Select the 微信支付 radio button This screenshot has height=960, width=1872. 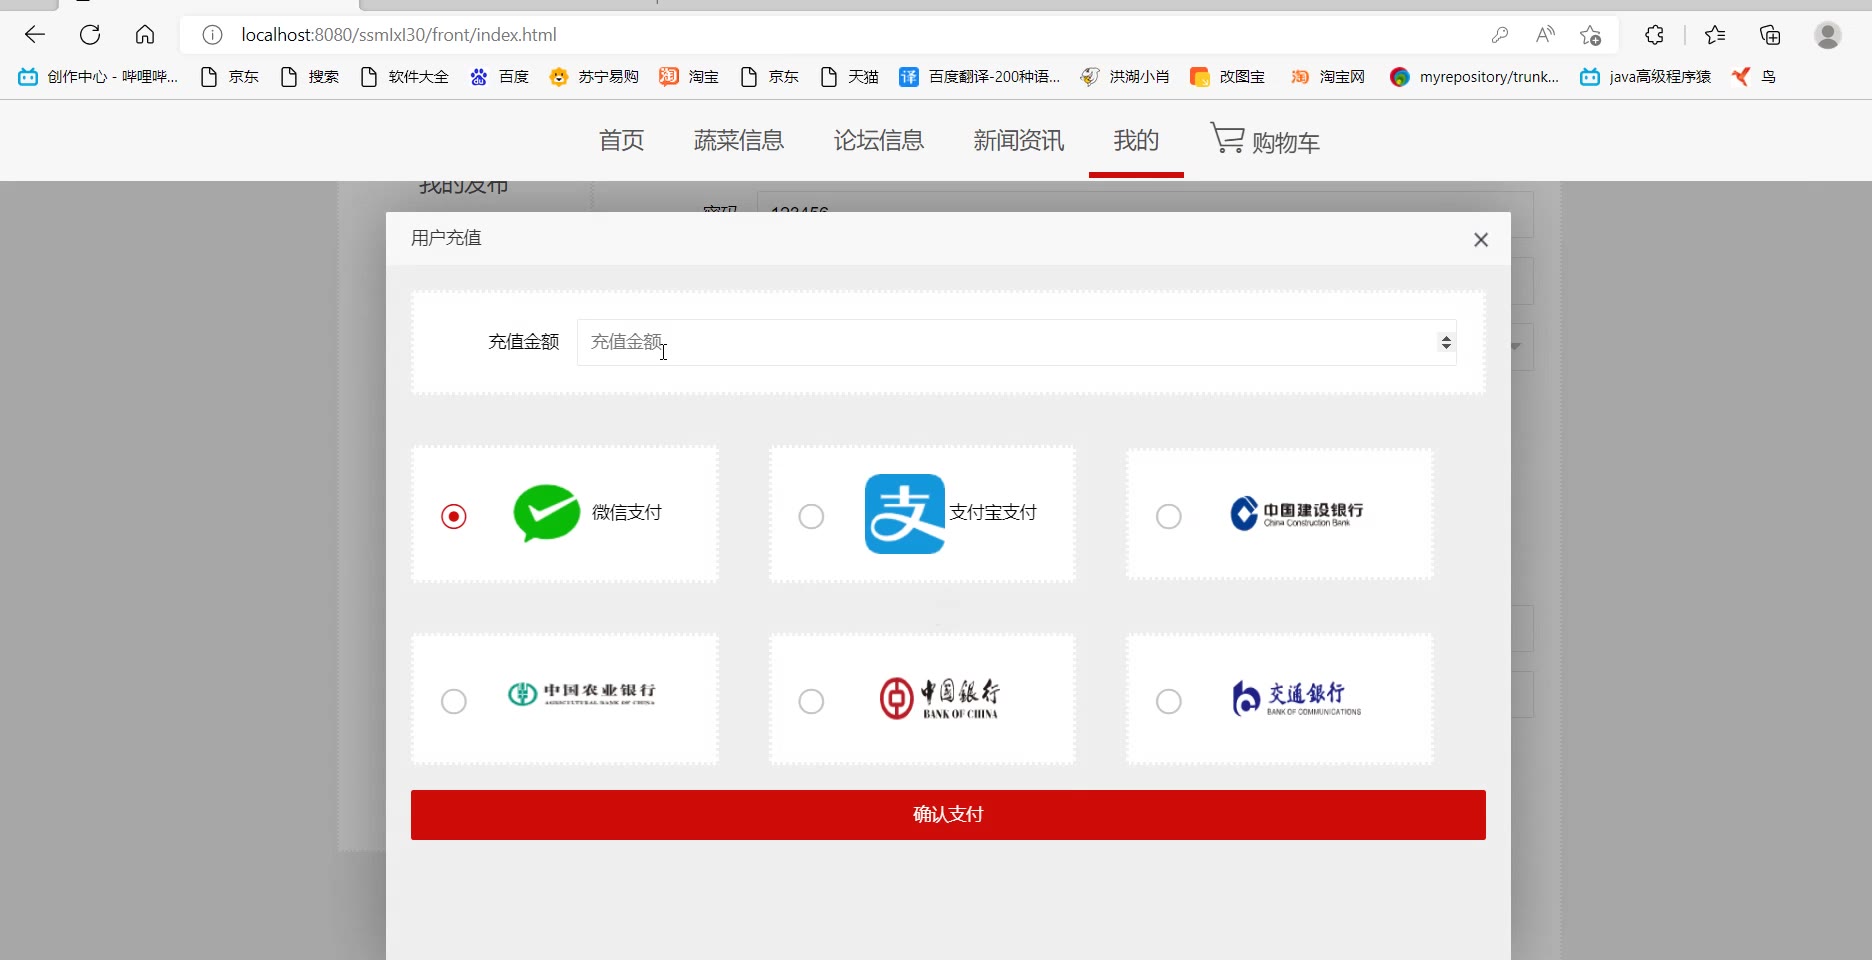pos(454,516)
